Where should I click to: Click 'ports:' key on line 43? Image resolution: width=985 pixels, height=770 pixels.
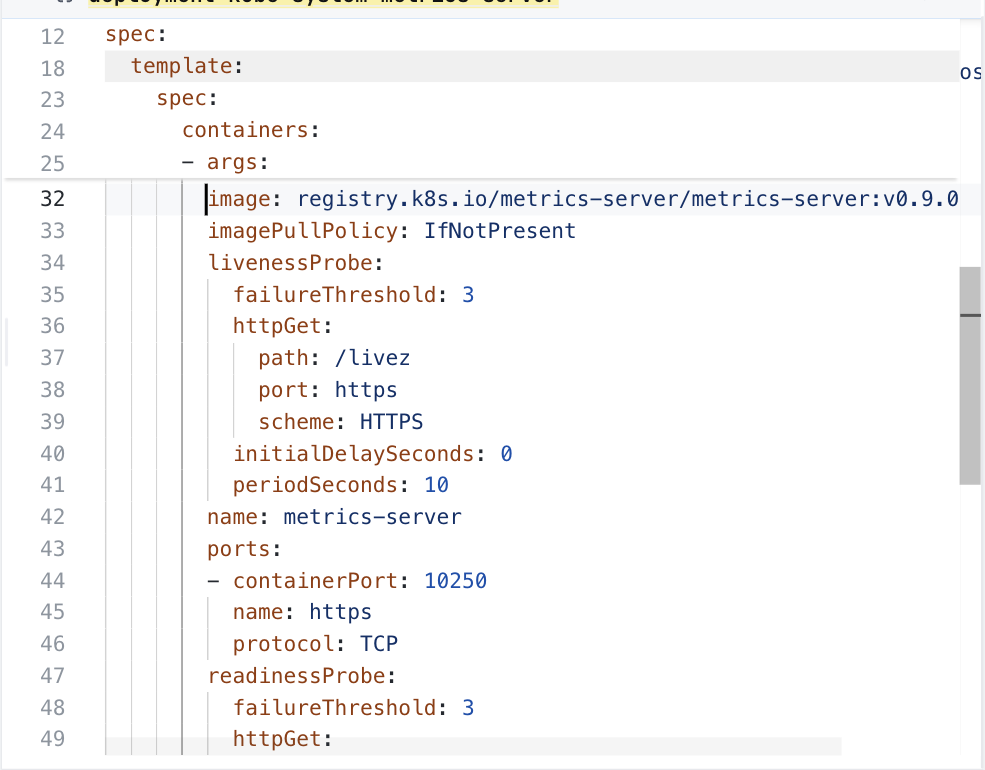point(244,549)
